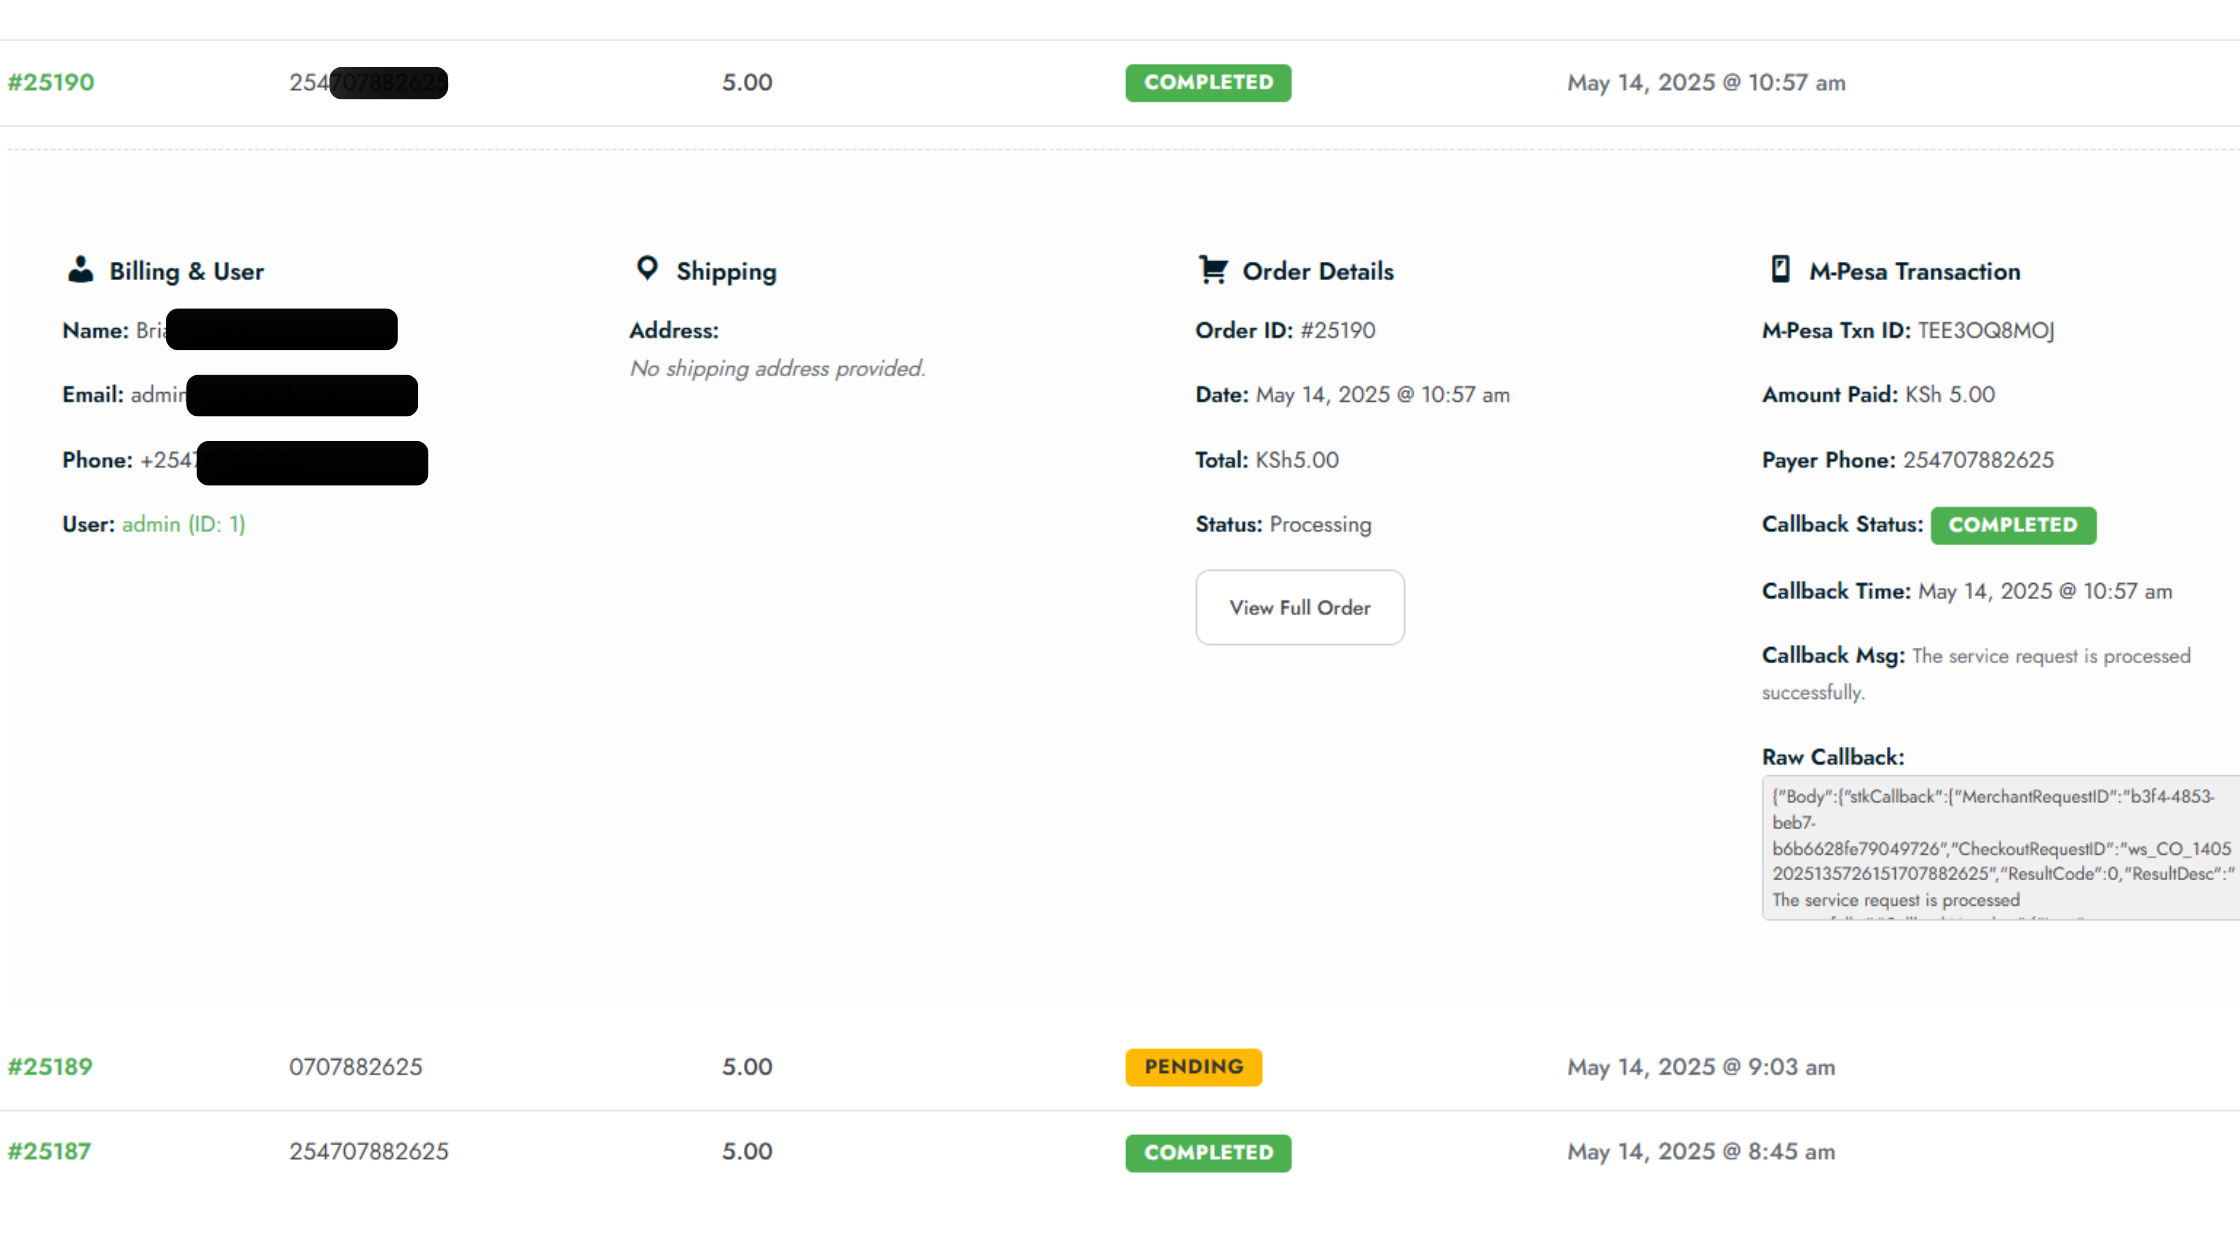This screenshot has height=1260, width=2240.
Task: Click Amount Paid KSh 5.00 value
Action: pos(1950,394)
